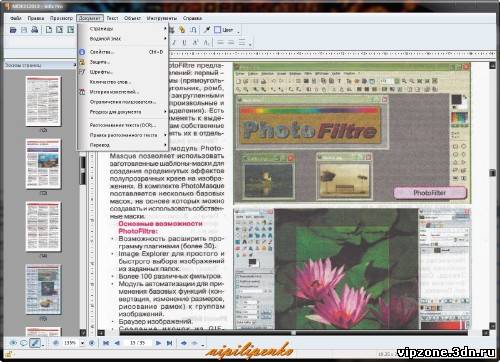Click the eyedropper tool icon
This screenshot has width=500, height=362.
(207, 30)
